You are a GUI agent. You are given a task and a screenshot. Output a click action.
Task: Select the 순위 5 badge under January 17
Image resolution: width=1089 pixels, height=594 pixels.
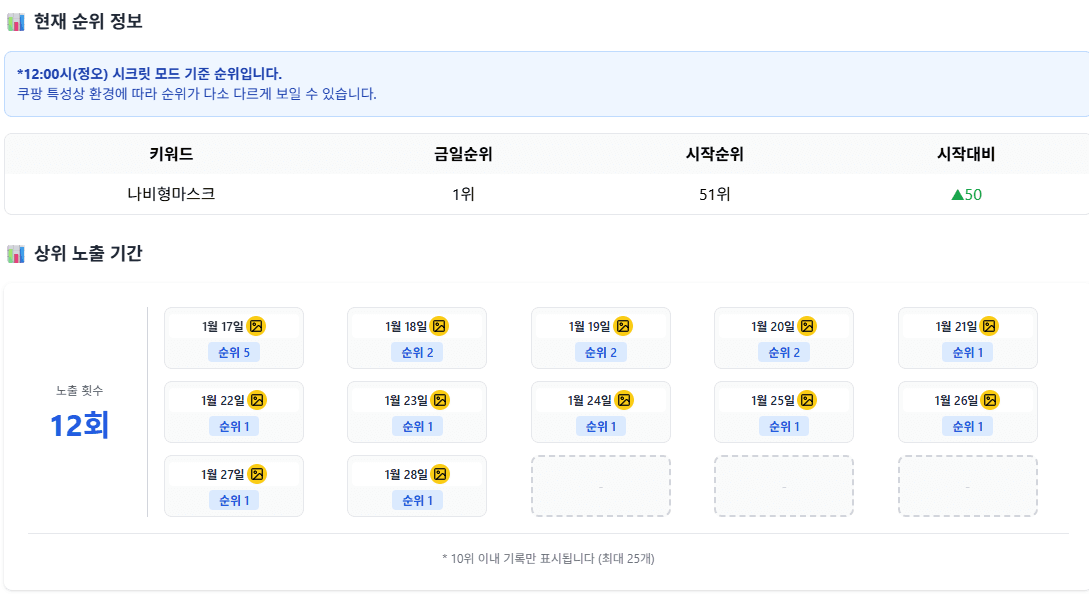(233, 352)
